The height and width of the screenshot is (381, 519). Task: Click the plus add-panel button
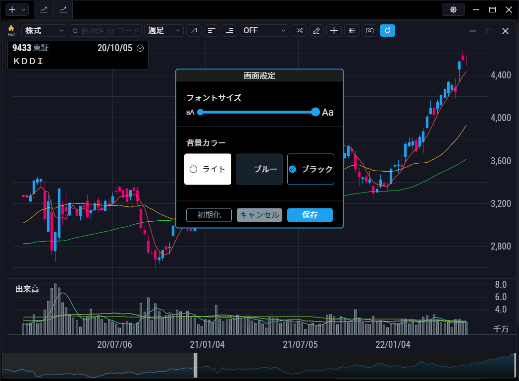(x=12, y=10)
